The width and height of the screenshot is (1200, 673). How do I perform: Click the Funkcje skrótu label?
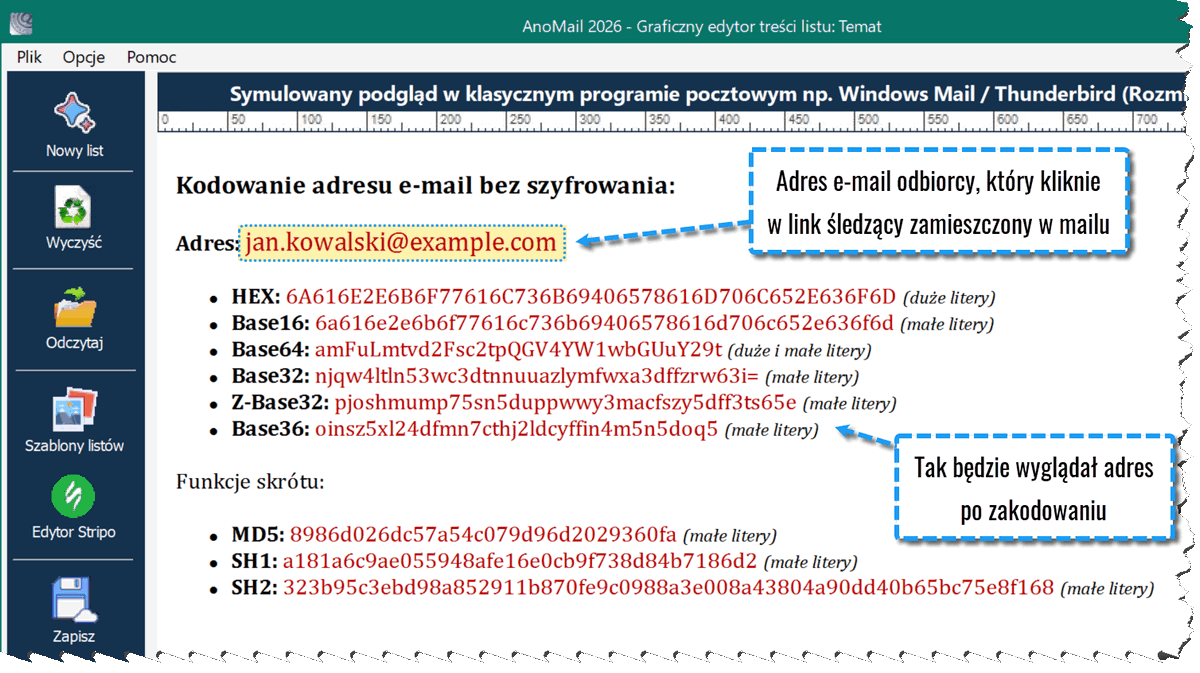point(250,482)
